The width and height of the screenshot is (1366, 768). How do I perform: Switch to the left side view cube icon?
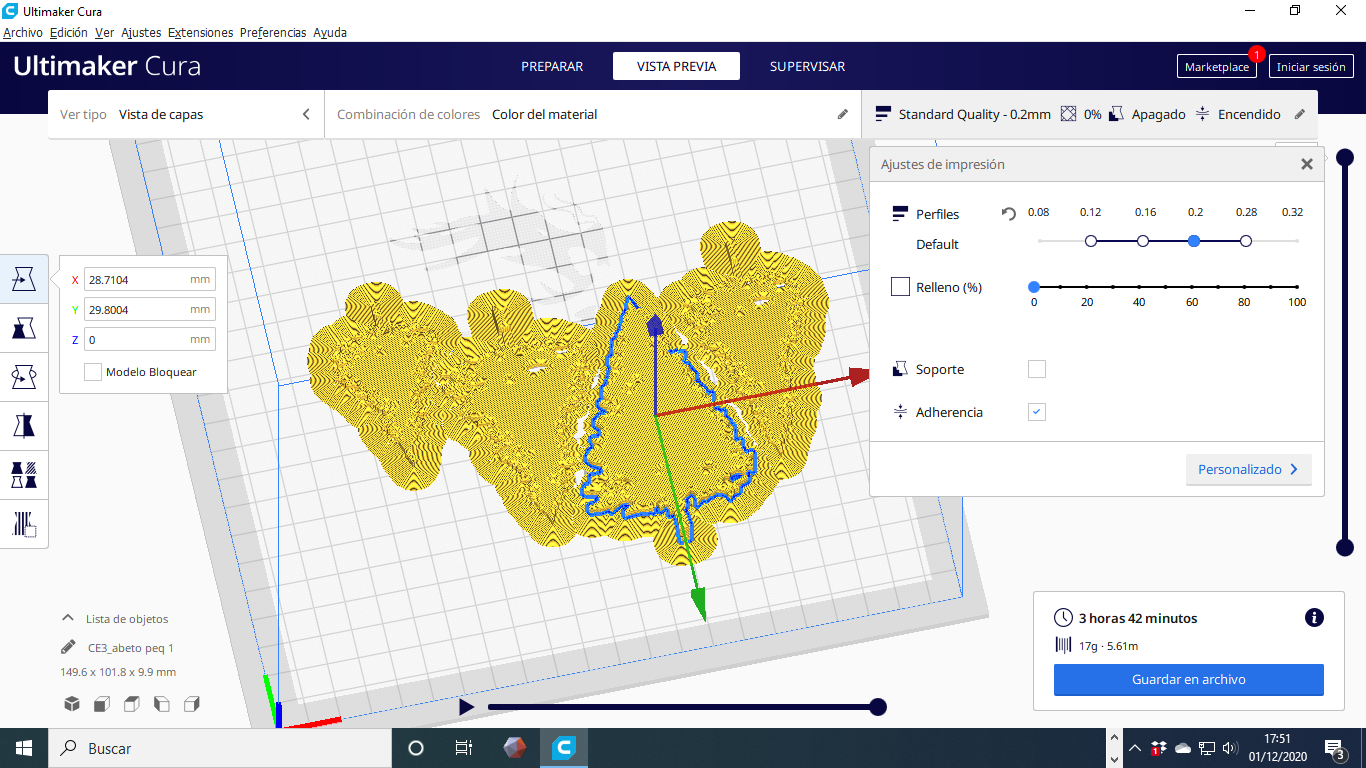[162, 704]
